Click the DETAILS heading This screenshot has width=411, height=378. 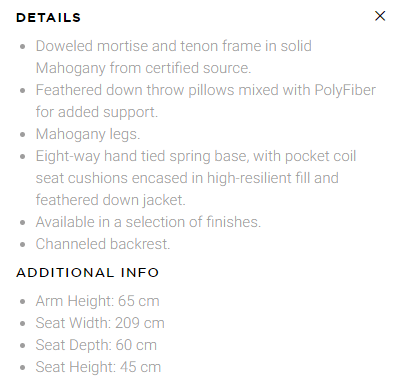pyautogui.click(x=49, y=18)
